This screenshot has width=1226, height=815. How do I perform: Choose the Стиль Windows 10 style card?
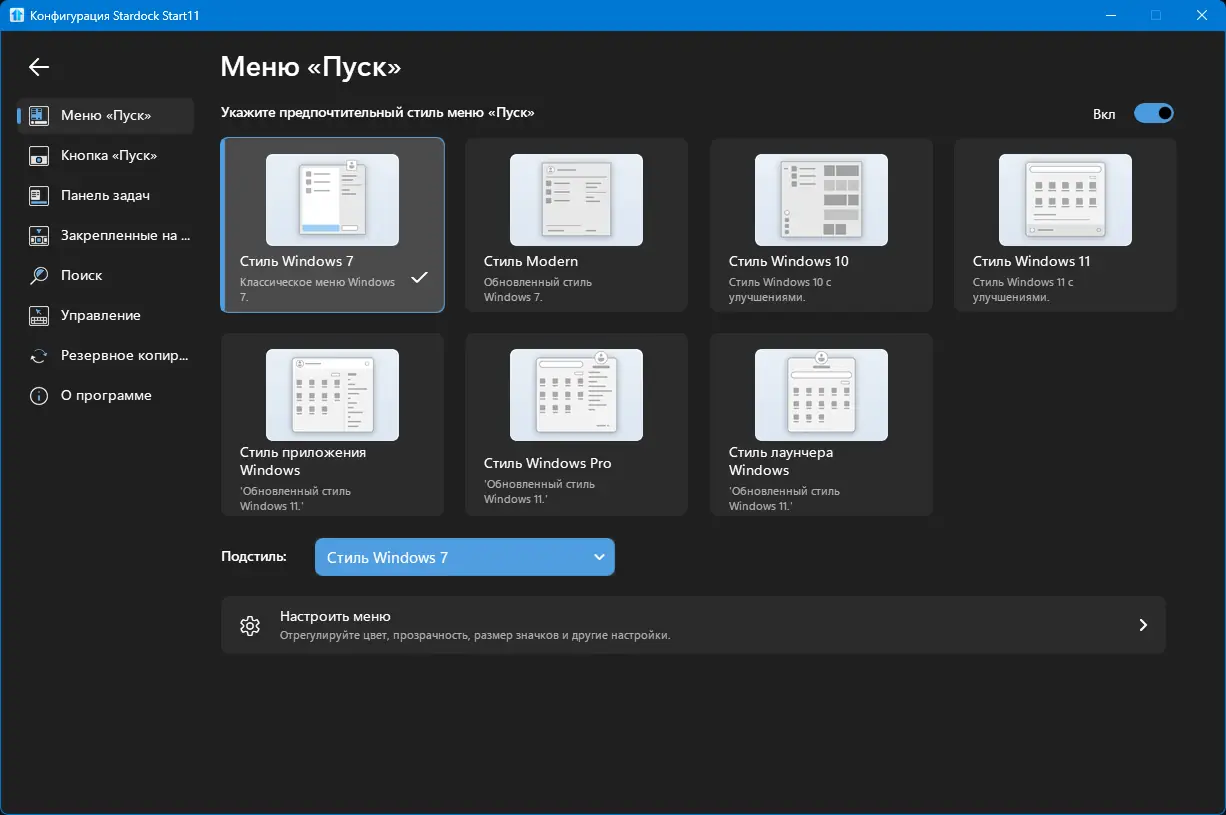[x=821, y=225]
